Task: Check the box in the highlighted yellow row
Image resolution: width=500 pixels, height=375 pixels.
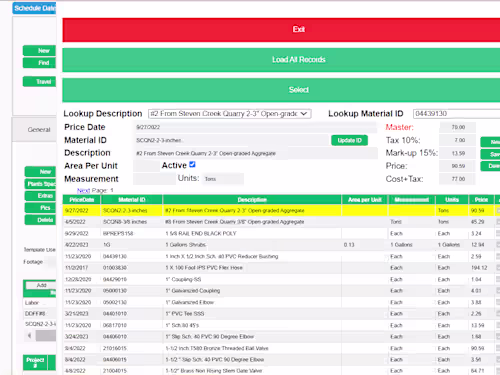Action: 498,210
